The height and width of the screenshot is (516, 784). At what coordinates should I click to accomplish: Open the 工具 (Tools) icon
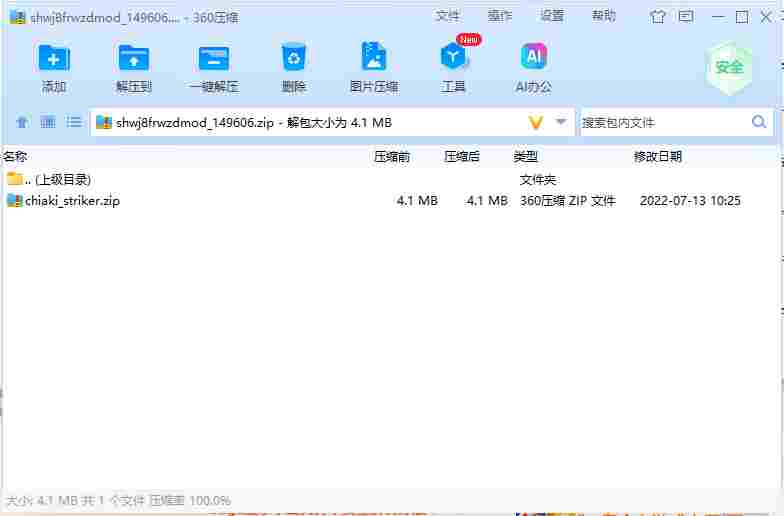pyautogui.click(x=453, y=56)
